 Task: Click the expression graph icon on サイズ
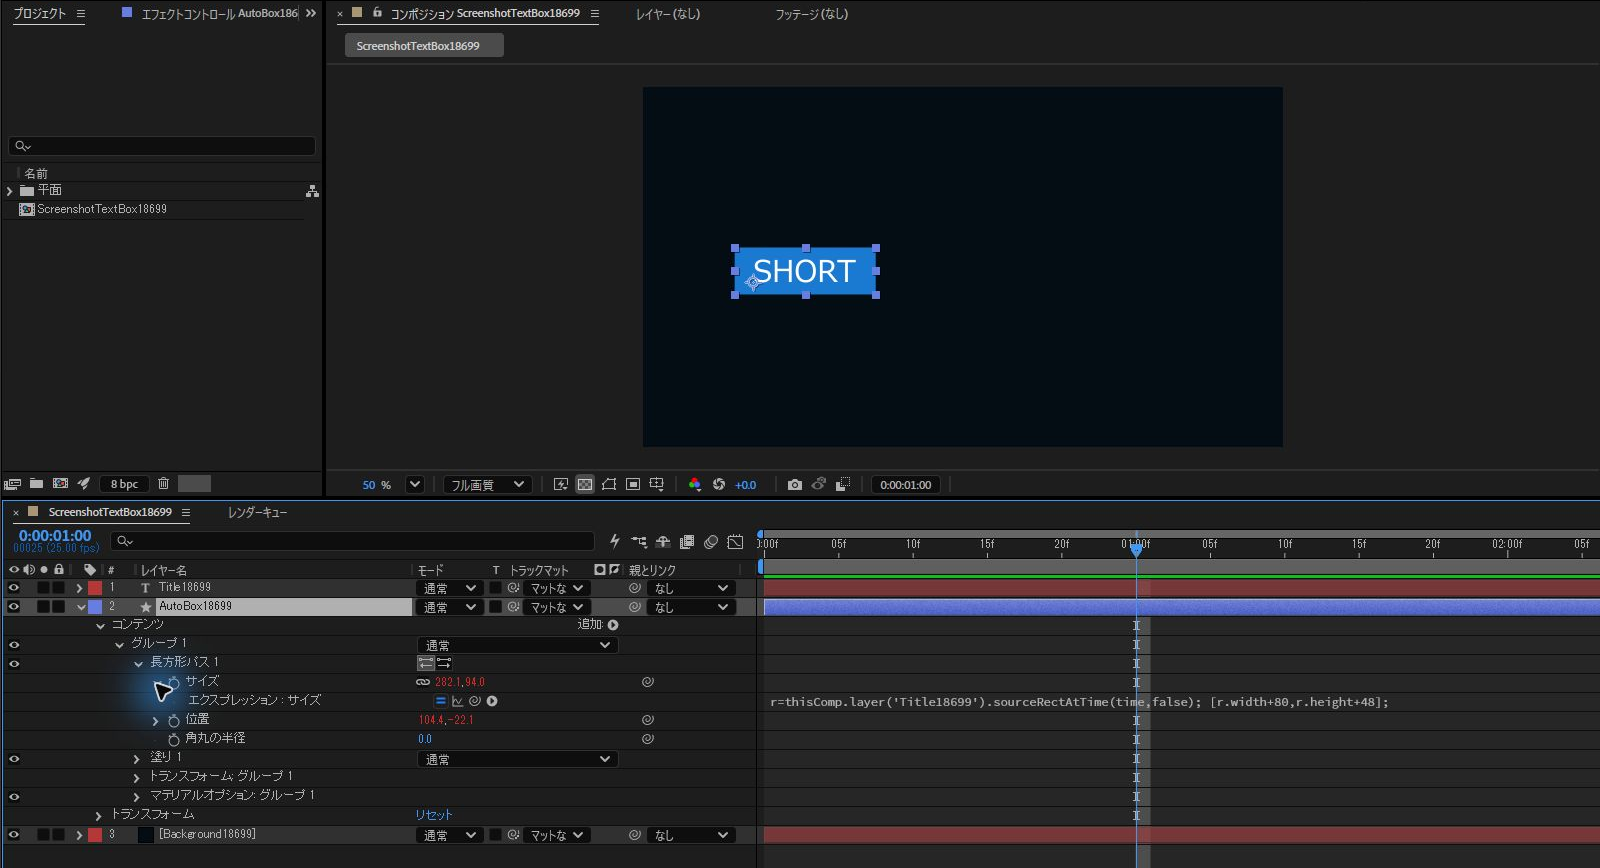[x=457, y=701]
